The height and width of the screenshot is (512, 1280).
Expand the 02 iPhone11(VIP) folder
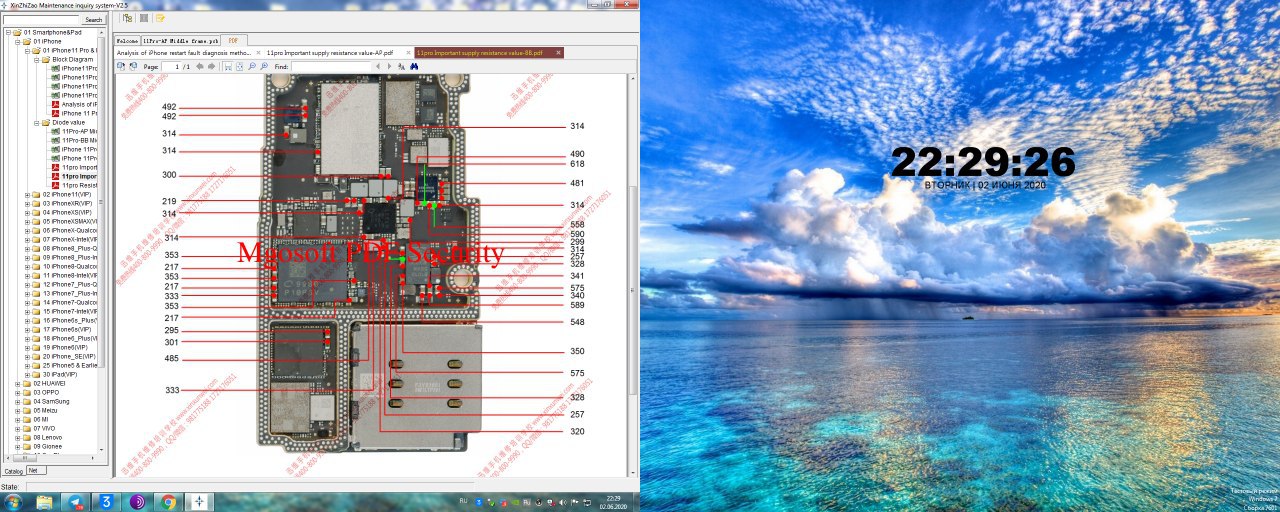pos(25,194)
